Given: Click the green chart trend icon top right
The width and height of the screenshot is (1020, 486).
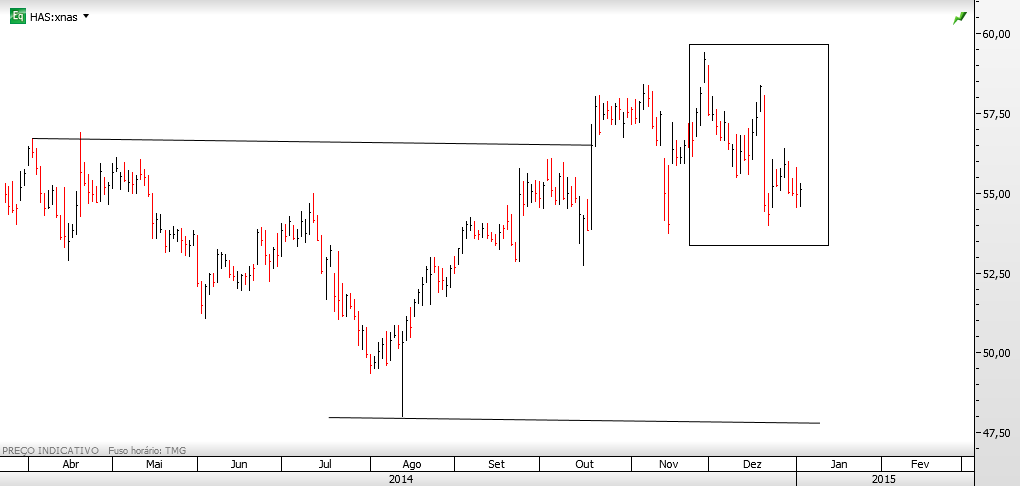Looking at the screenshot, I should point(960,19).
